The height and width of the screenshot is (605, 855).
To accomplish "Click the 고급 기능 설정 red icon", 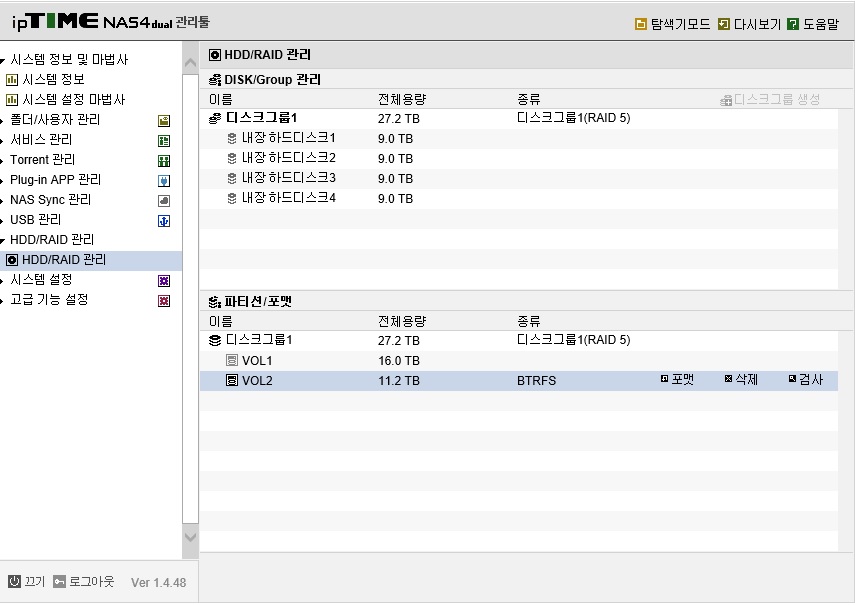I will pyautogui.click(x=164, y=301).
